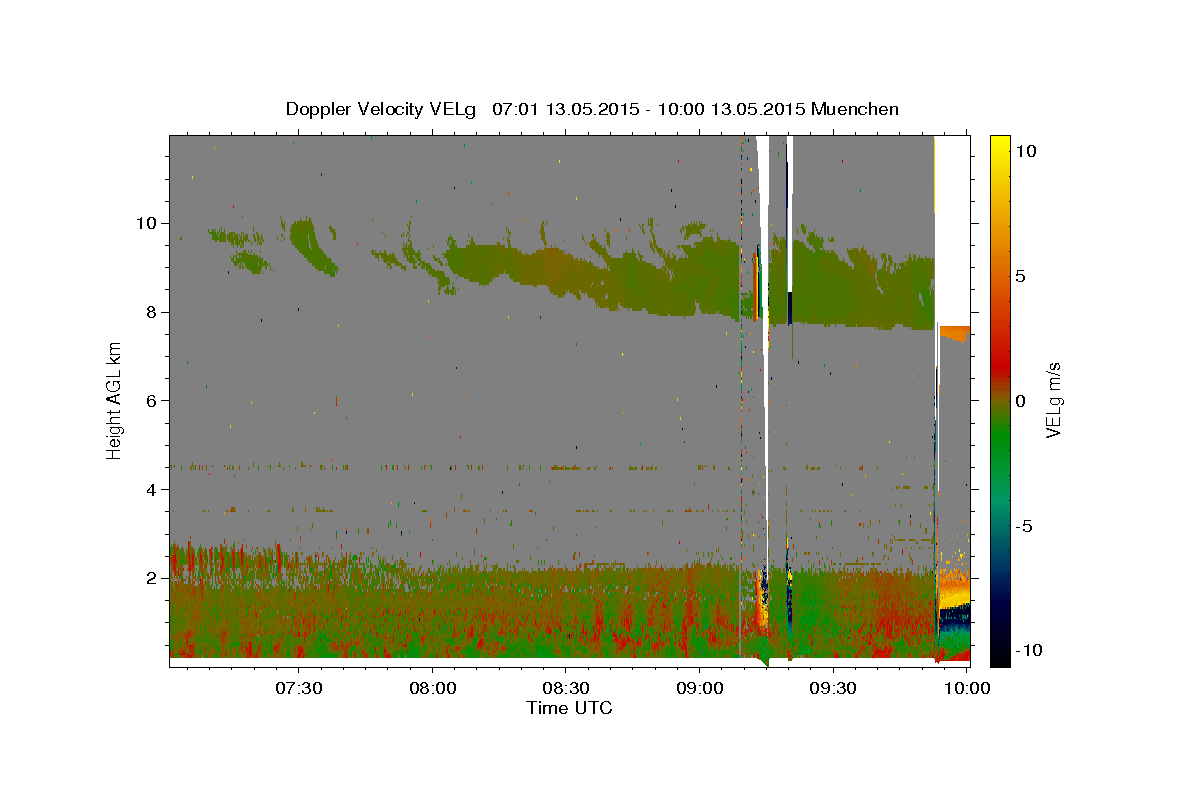Click the 'VELg m/s' colorbar label
Viewport: 1200px width, 800px height.
coord(1053,400)
